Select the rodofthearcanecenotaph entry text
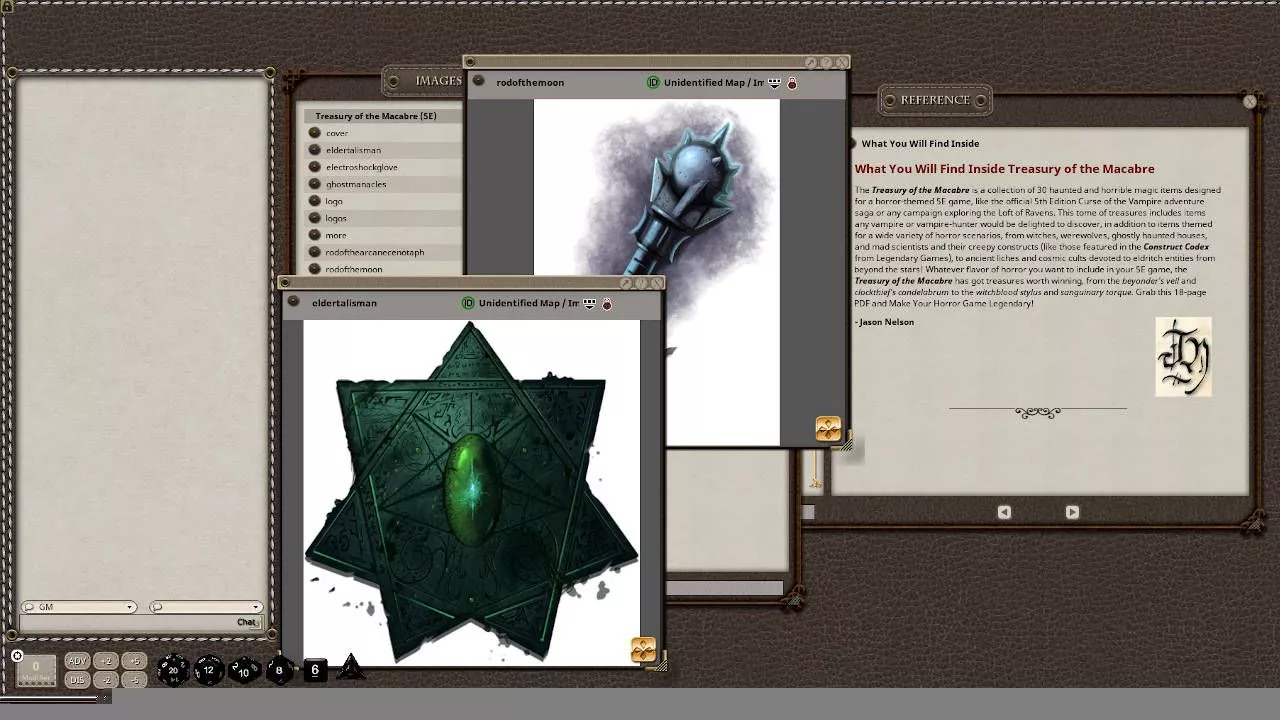Viewport: 1280px width, 720px height. pyautogui.click(x=374, y=252)
